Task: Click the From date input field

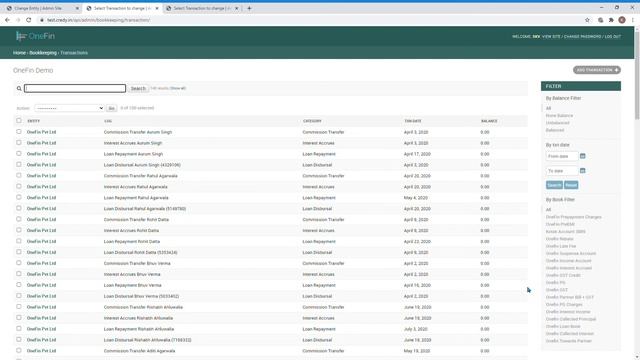Action: (562, 156)
